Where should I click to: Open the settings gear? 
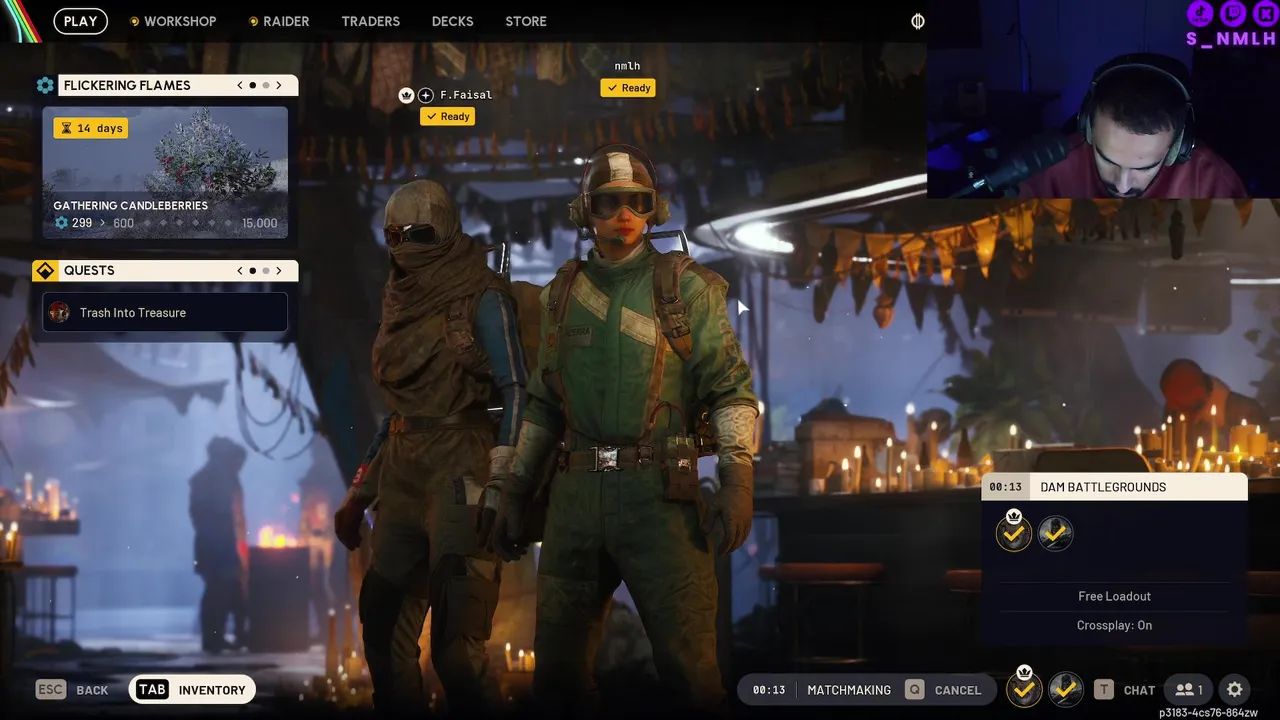[x=1235, y=689]
